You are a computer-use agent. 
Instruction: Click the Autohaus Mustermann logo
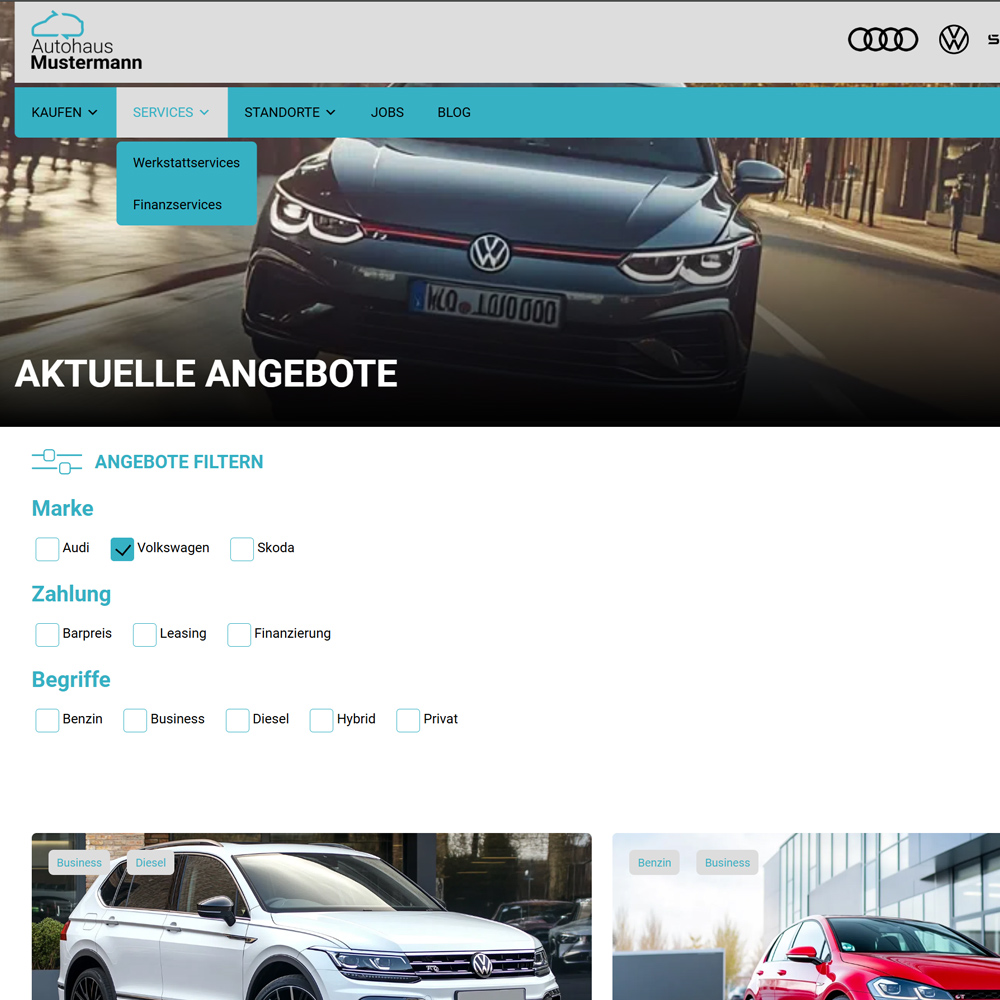click(86, 41)
